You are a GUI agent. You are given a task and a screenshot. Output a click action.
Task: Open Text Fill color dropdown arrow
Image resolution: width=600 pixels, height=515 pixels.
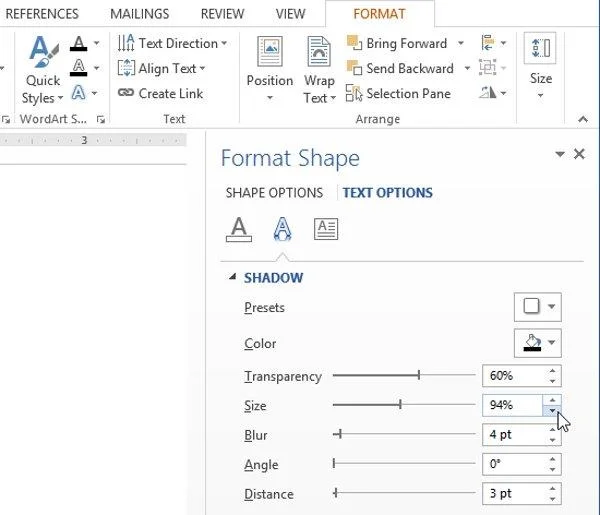pyautogui.click(x=96, y=43)
